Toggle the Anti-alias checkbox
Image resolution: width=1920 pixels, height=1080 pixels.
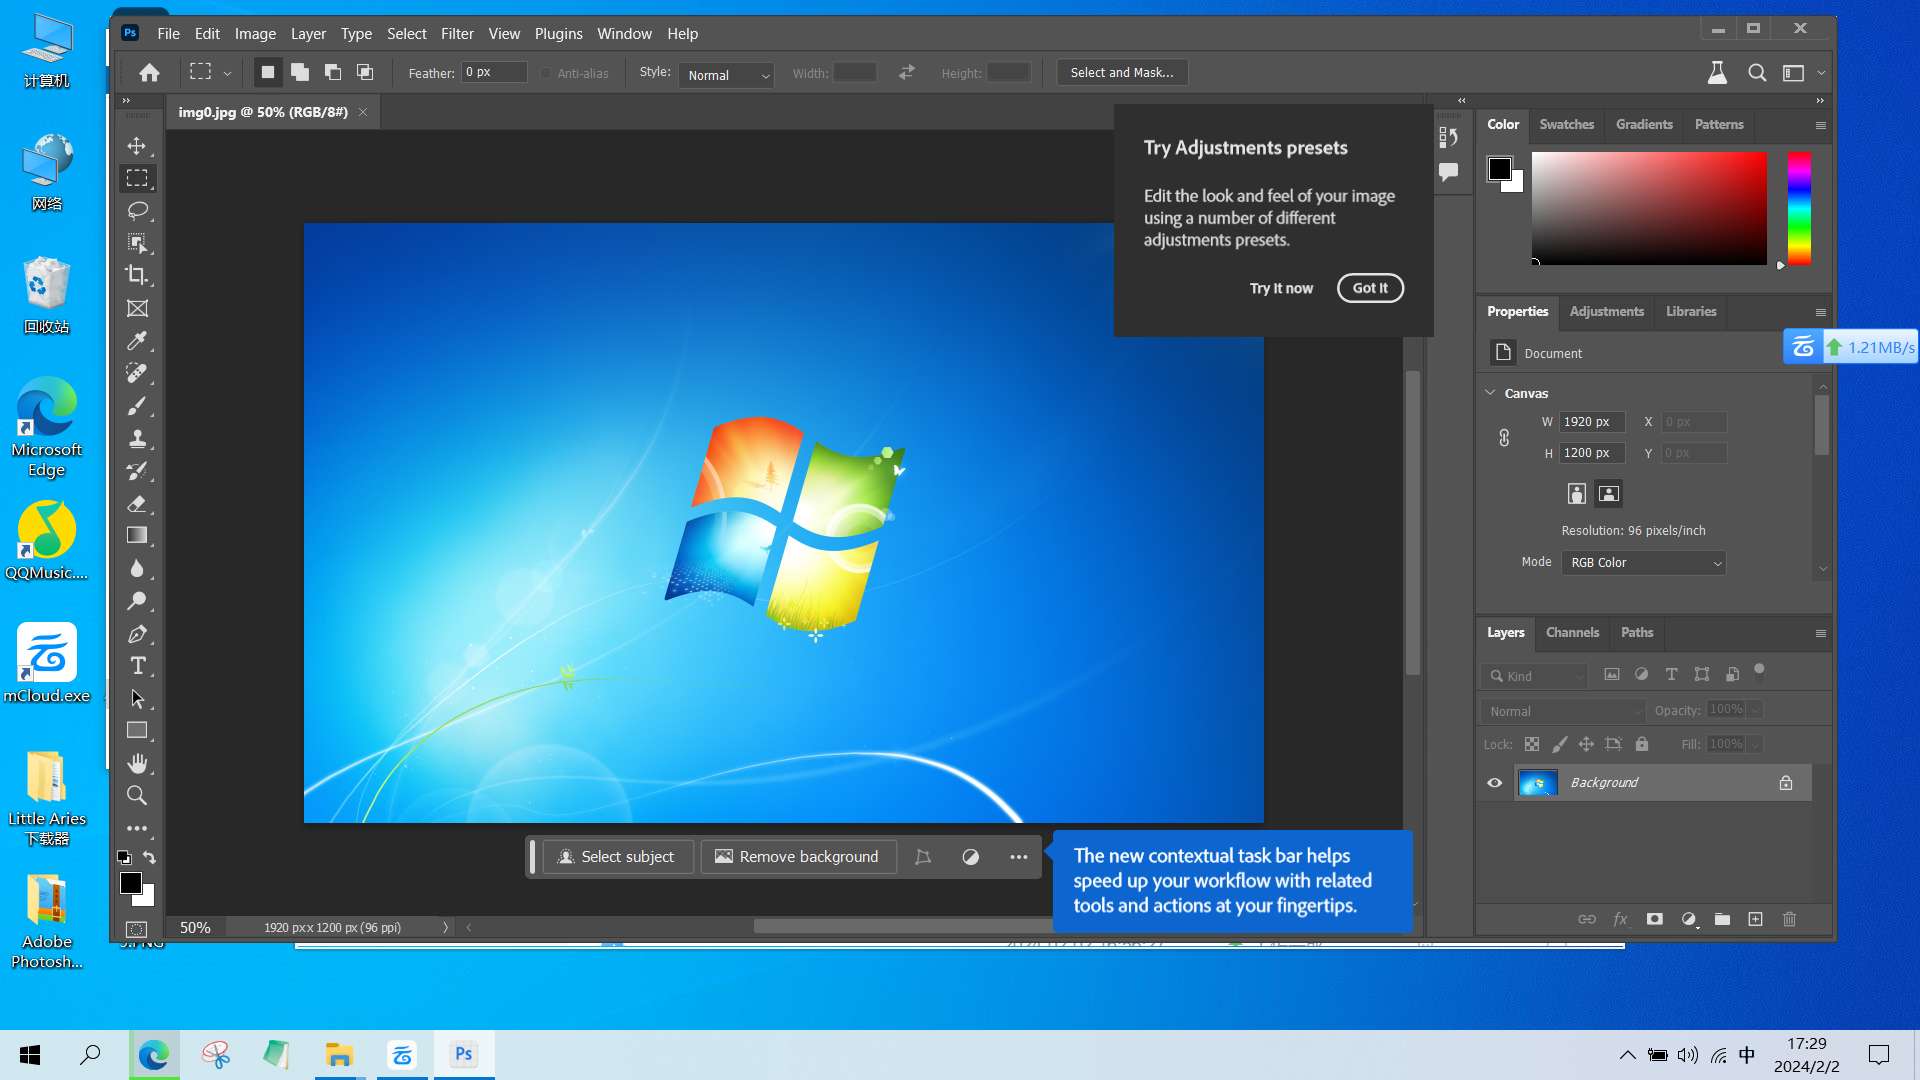[x=546, y=73]
